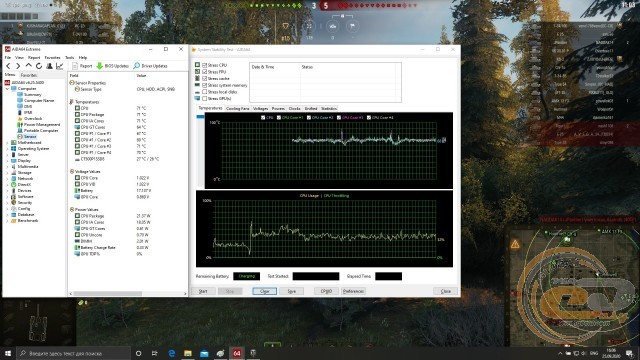640x360 pixels.
Task: Enable the Stress local disks checkbox
Action: click(204, 92)
